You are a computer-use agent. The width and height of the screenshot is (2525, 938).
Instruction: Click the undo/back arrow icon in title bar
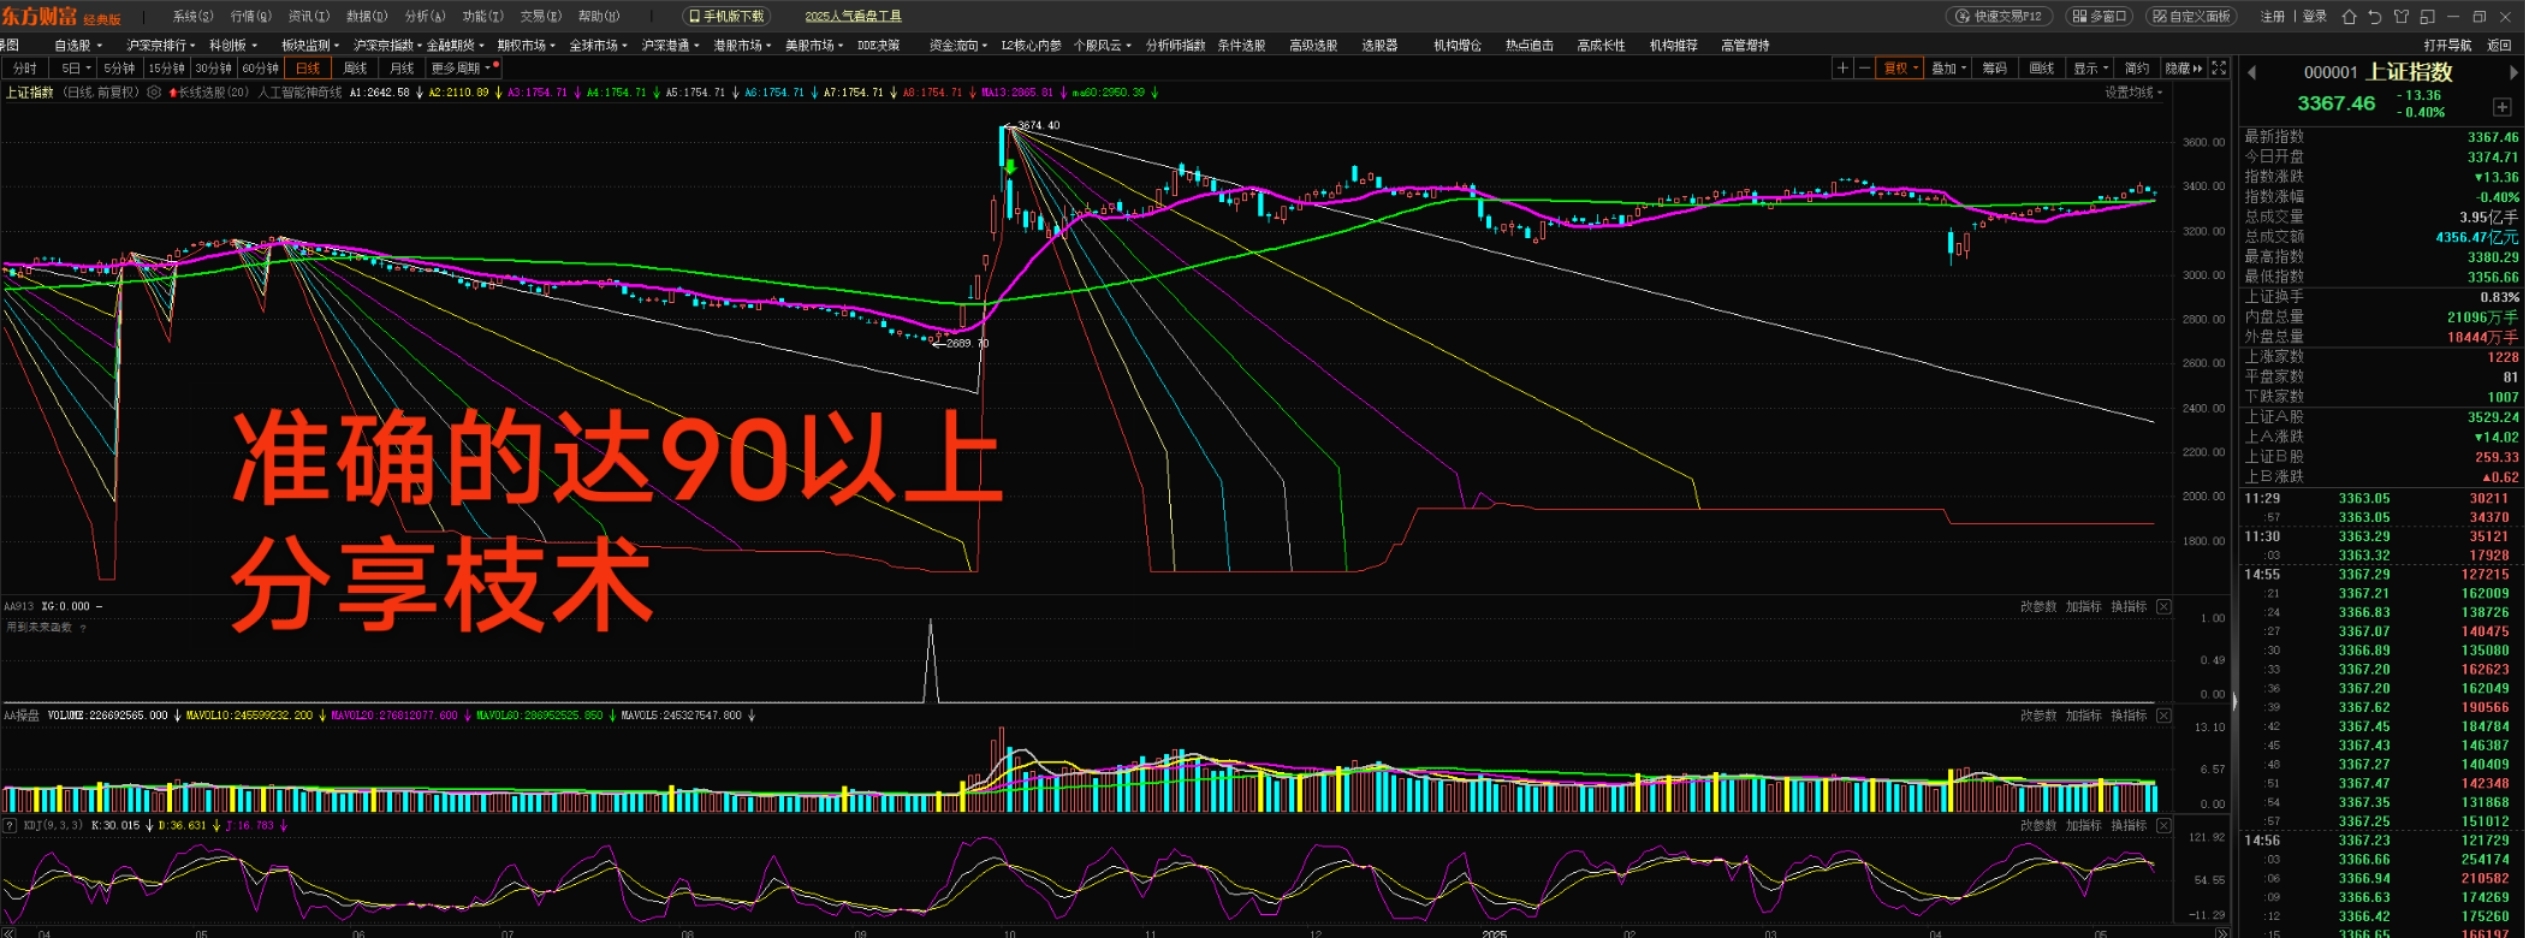click(2375, 16)
